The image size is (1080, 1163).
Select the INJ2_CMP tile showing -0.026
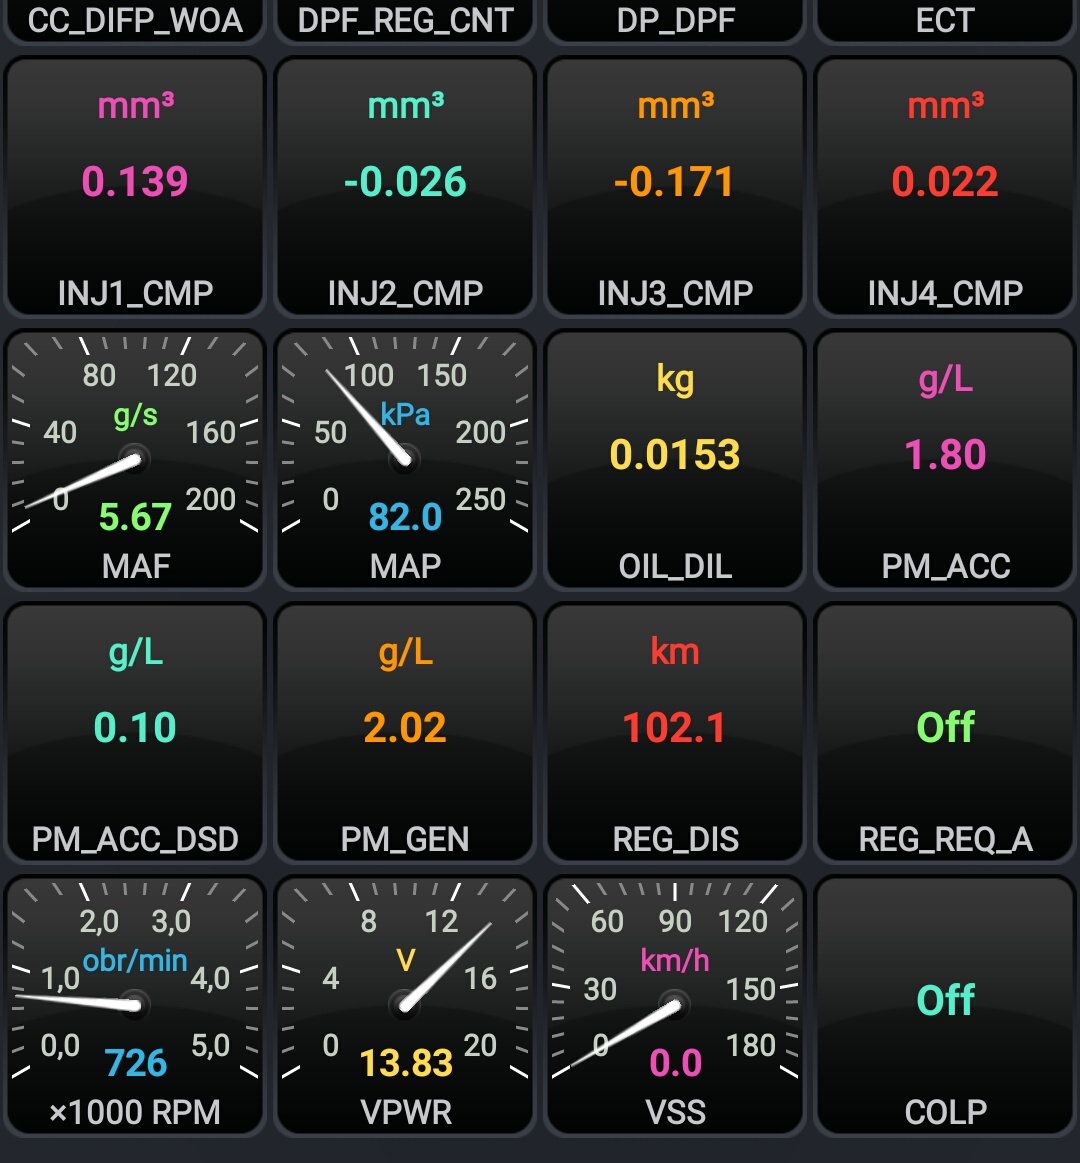[405, 187]
